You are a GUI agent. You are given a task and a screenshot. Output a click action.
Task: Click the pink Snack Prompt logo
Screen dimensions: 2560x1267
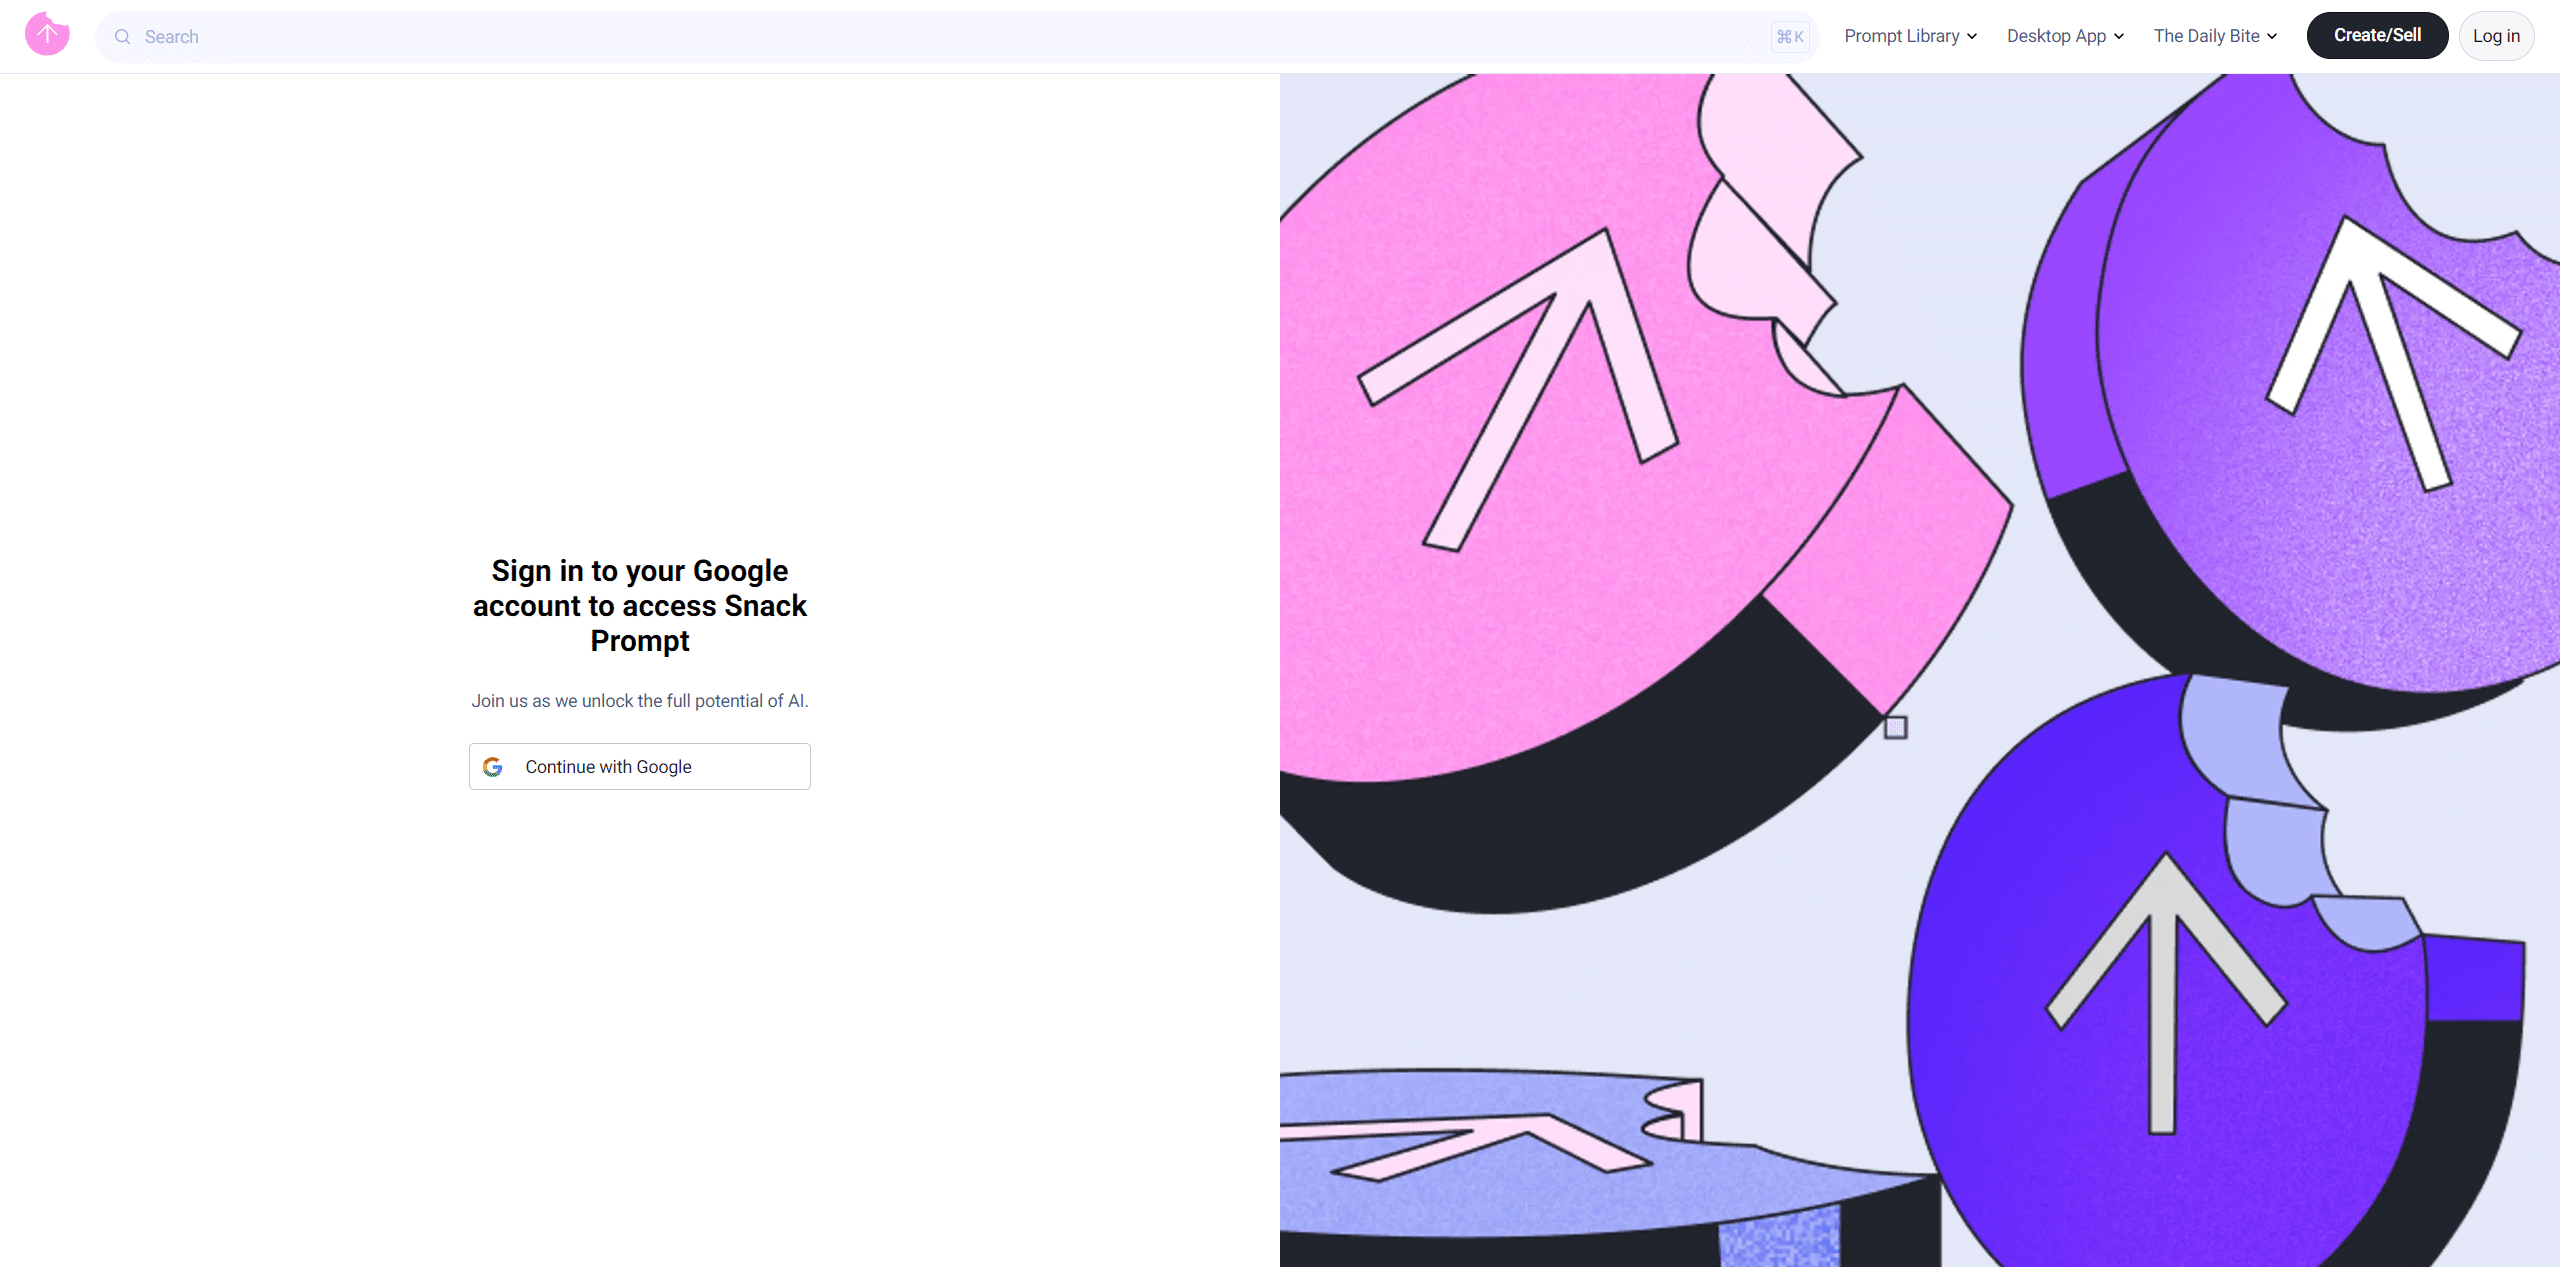tap(47, 34)
